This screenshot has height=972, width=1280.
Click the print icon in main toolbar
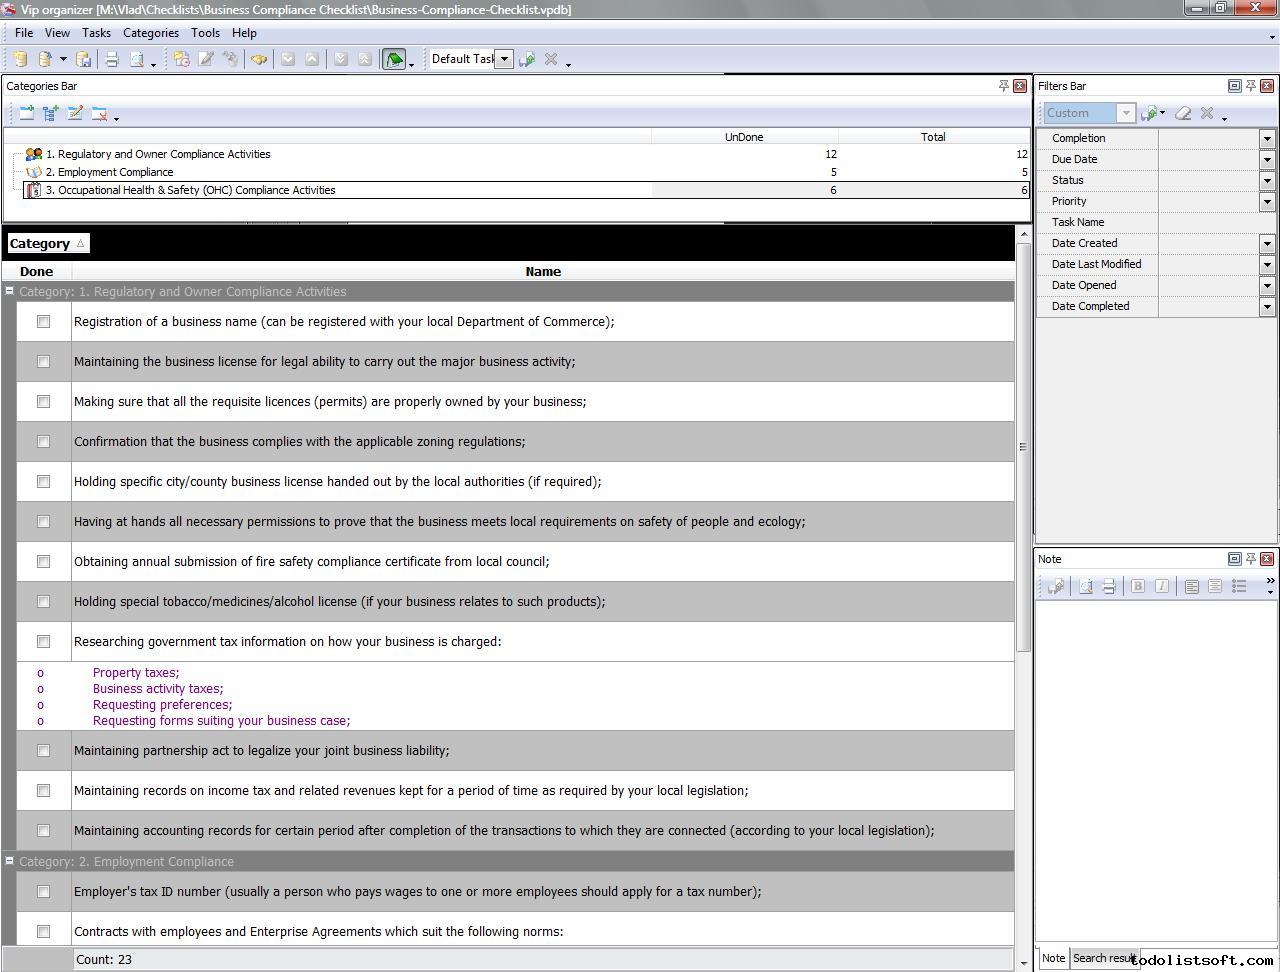coord(112,60)
